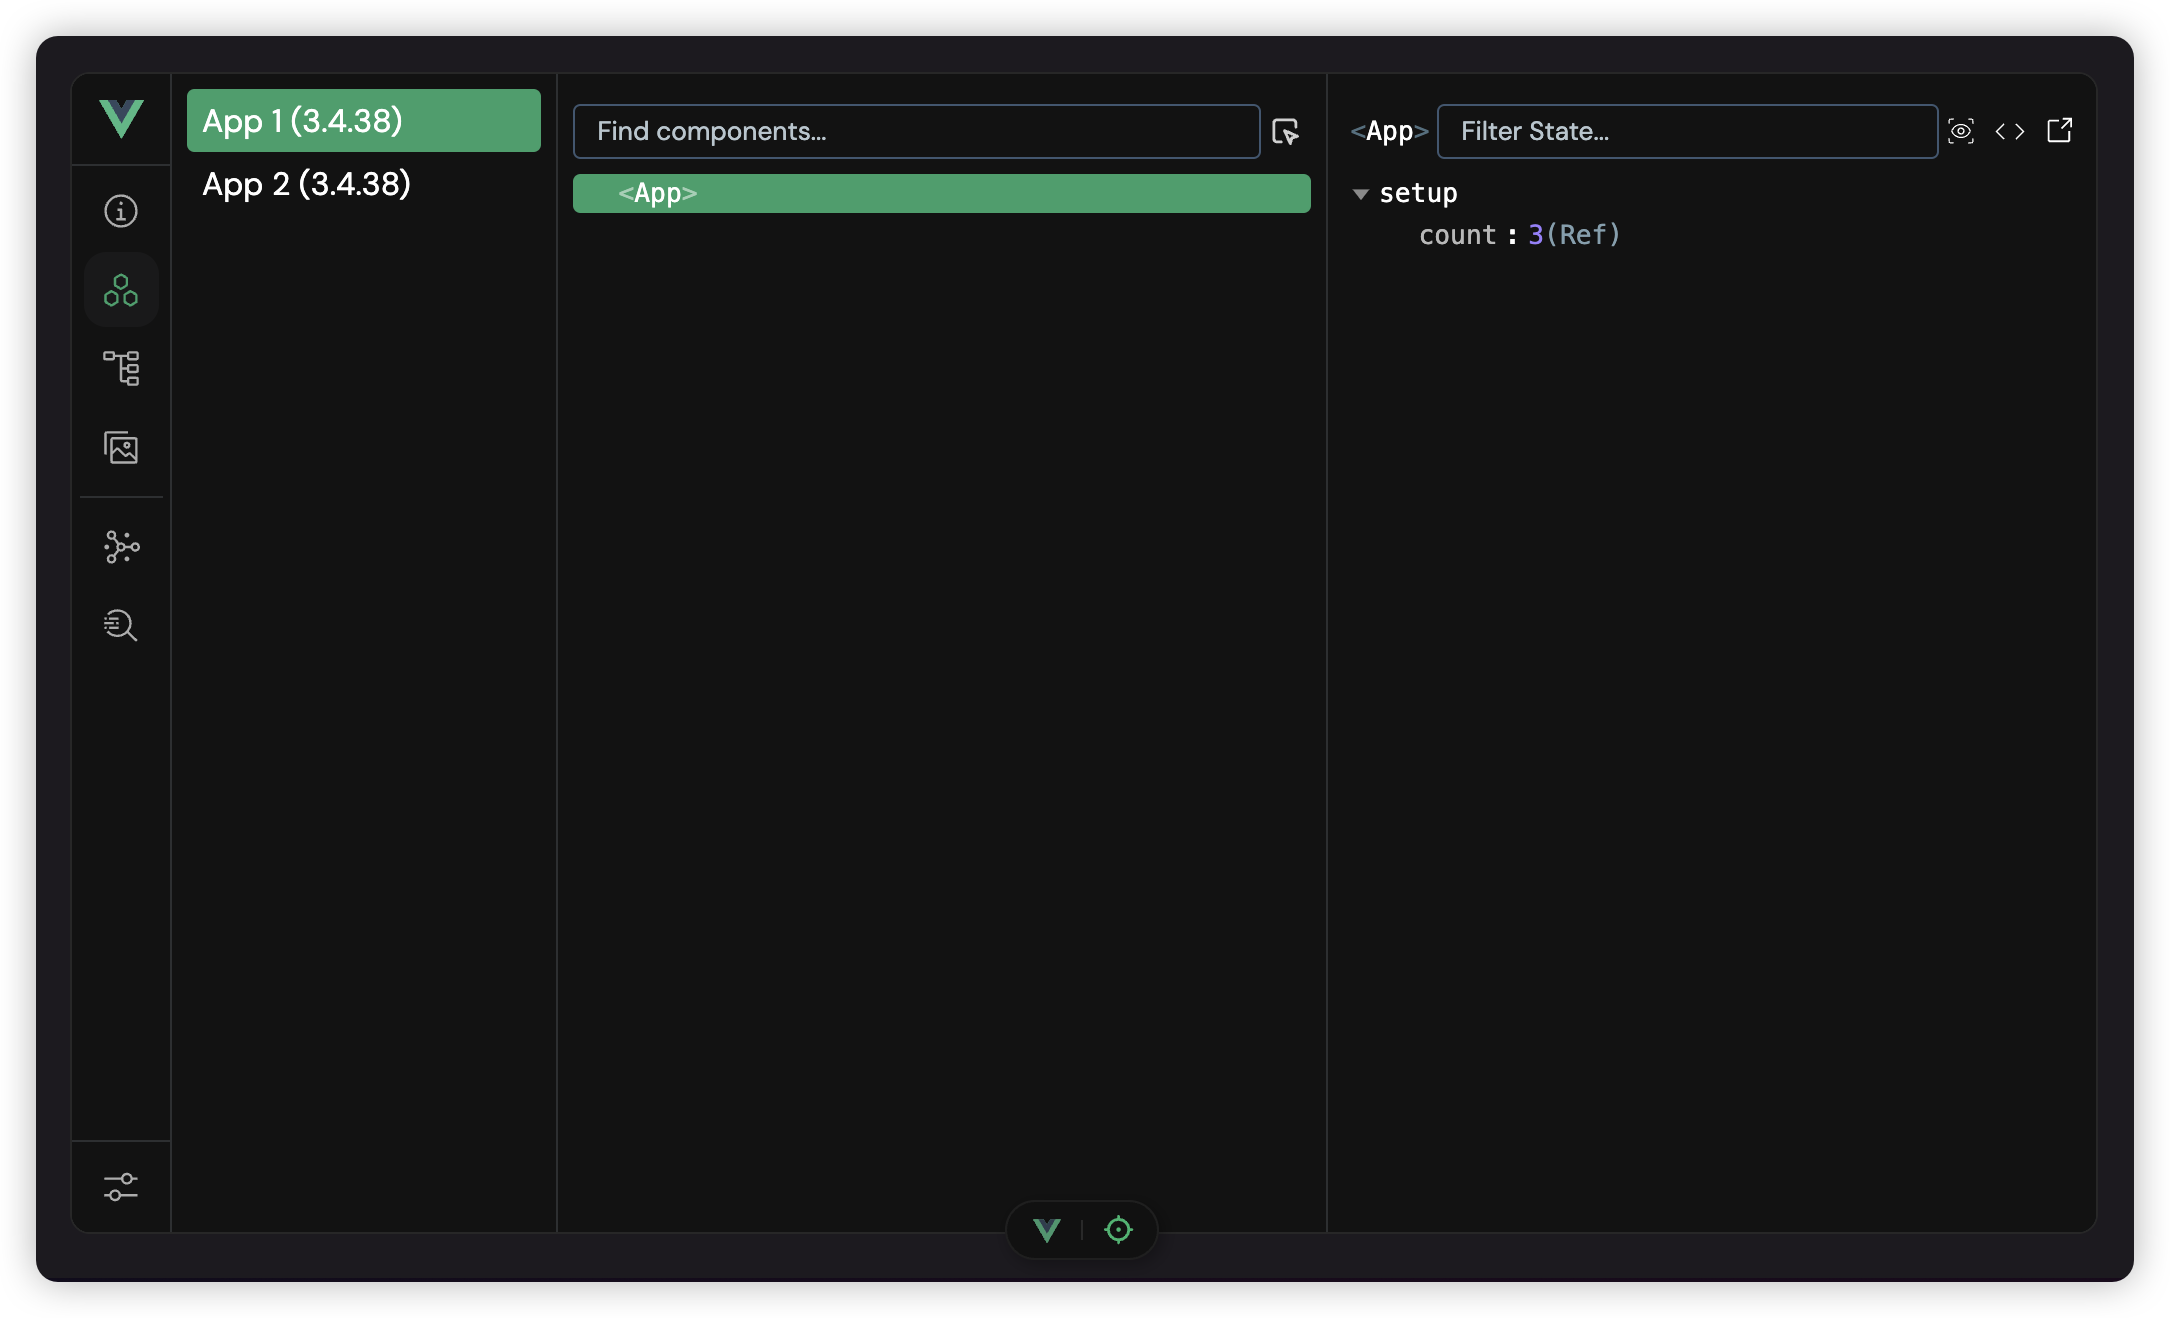Viewport: 2170px width, 1318px height.
Task: Open the Inspector search panel
Action: click(120, 625)
